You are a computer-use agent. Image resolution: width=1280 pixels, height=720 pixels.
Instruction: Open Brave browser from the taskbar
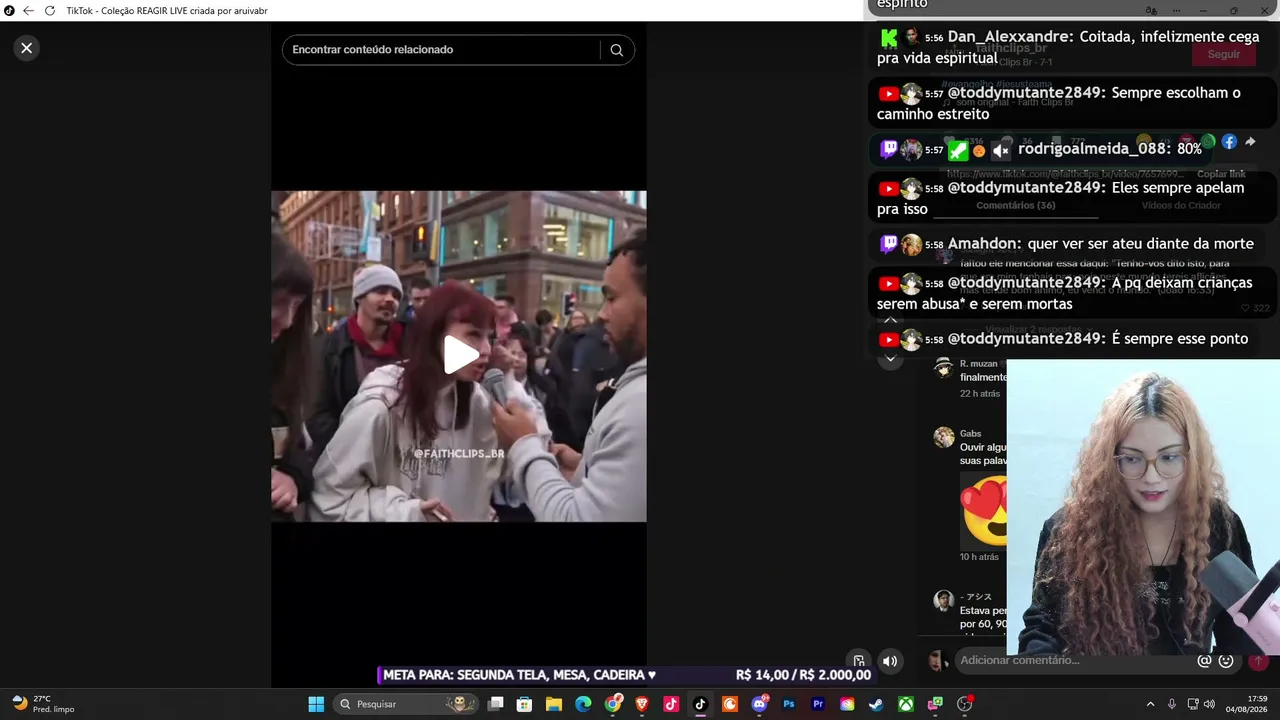tap(642, 704)
